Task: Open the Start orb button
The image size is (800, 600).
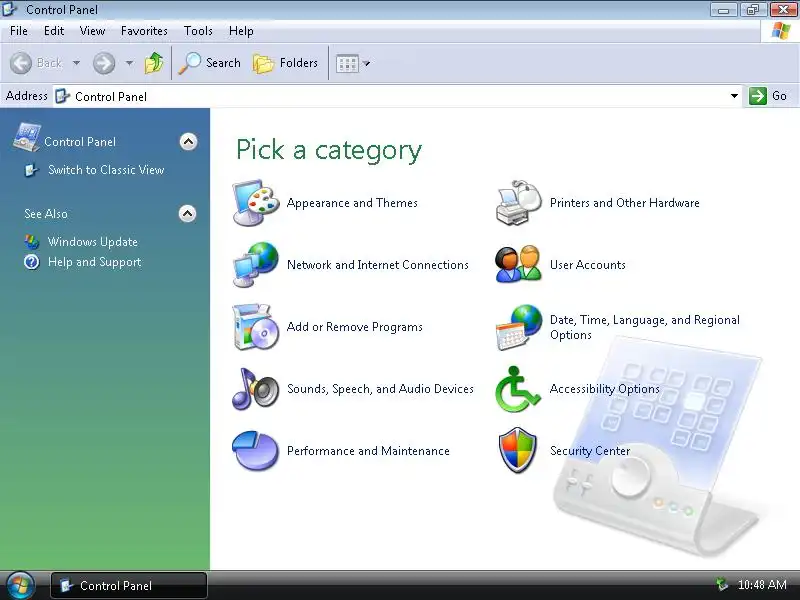Action: (x=20, y=585)
